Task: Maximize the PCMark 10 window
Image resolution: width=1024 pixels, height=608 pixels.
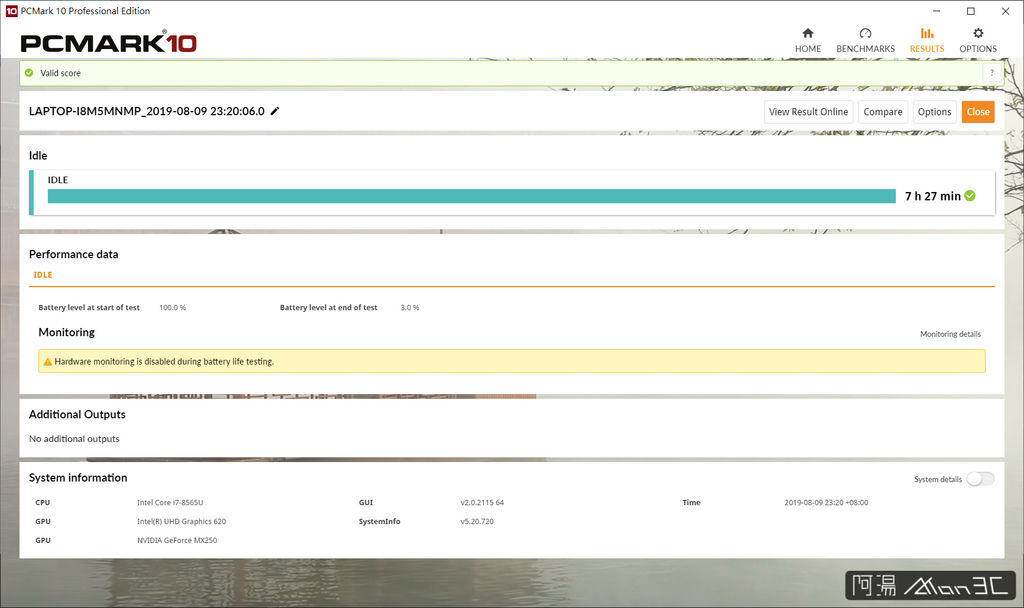Action: click(971, 11)
